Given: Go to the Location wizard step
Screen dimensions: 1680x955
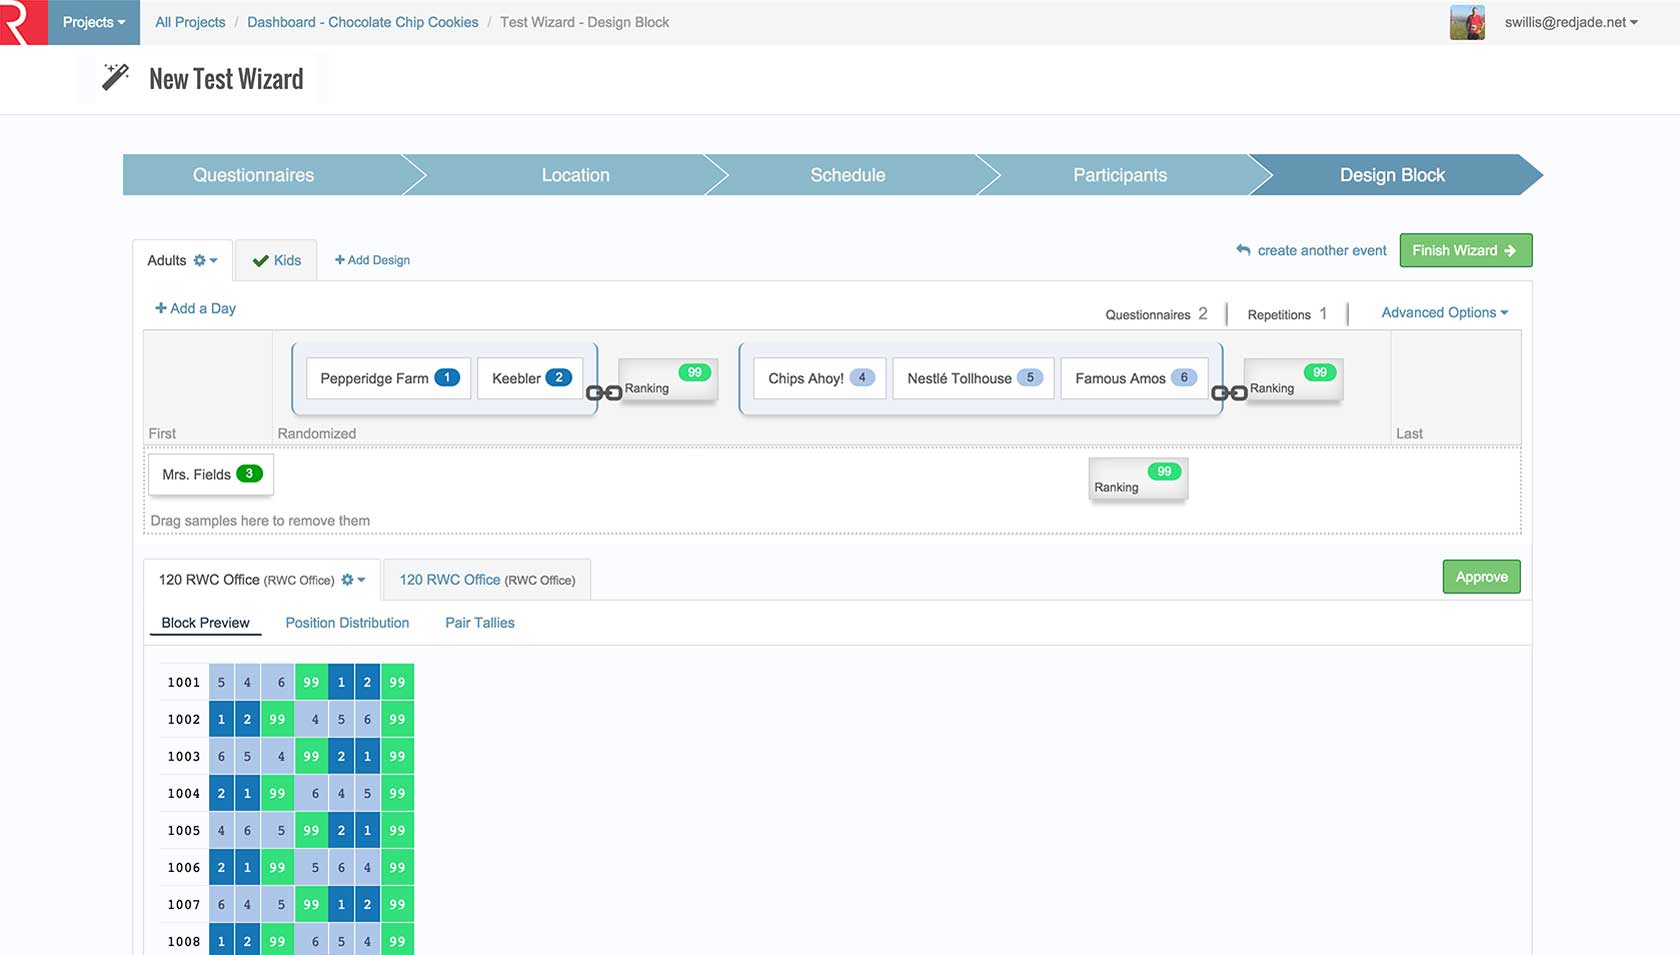Looking at the screenshot, I should (x=575, y=175).
